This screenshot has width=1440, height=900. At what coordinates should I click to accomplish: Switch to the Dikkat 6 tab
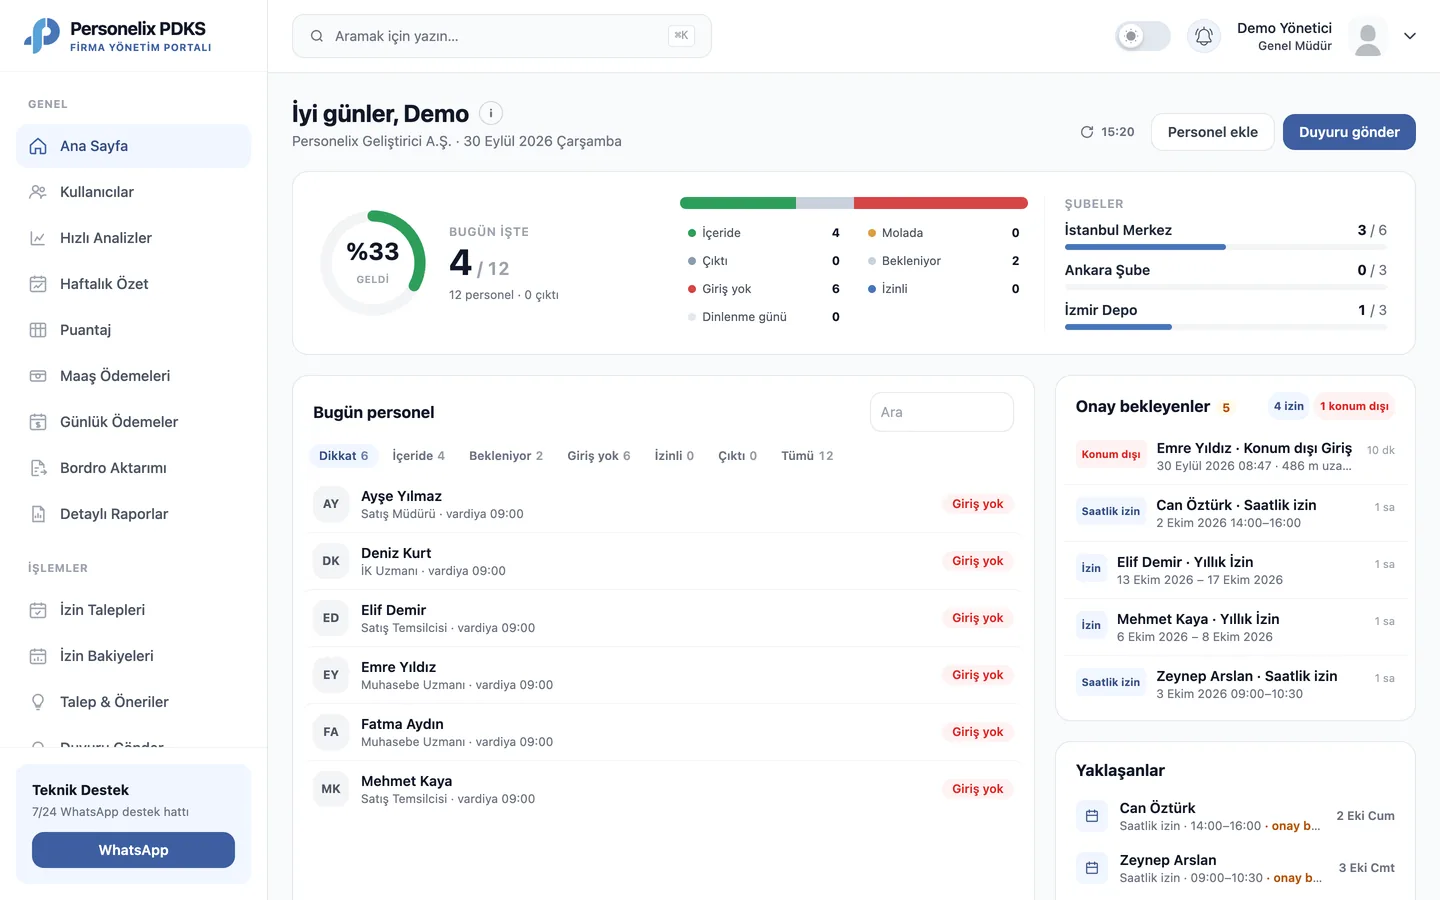(x=344, y=456)
